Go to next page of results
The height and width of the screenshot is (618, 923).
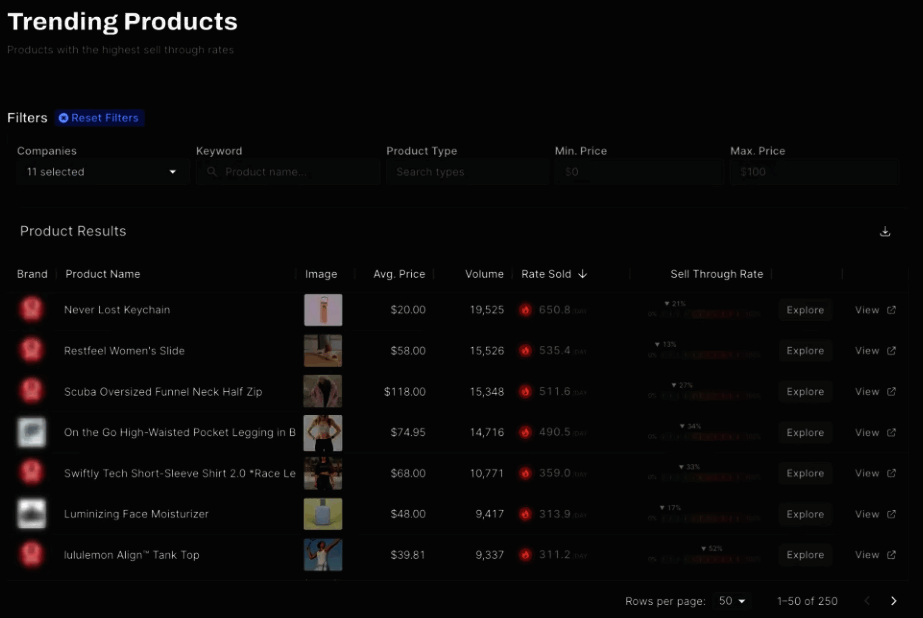893,601
